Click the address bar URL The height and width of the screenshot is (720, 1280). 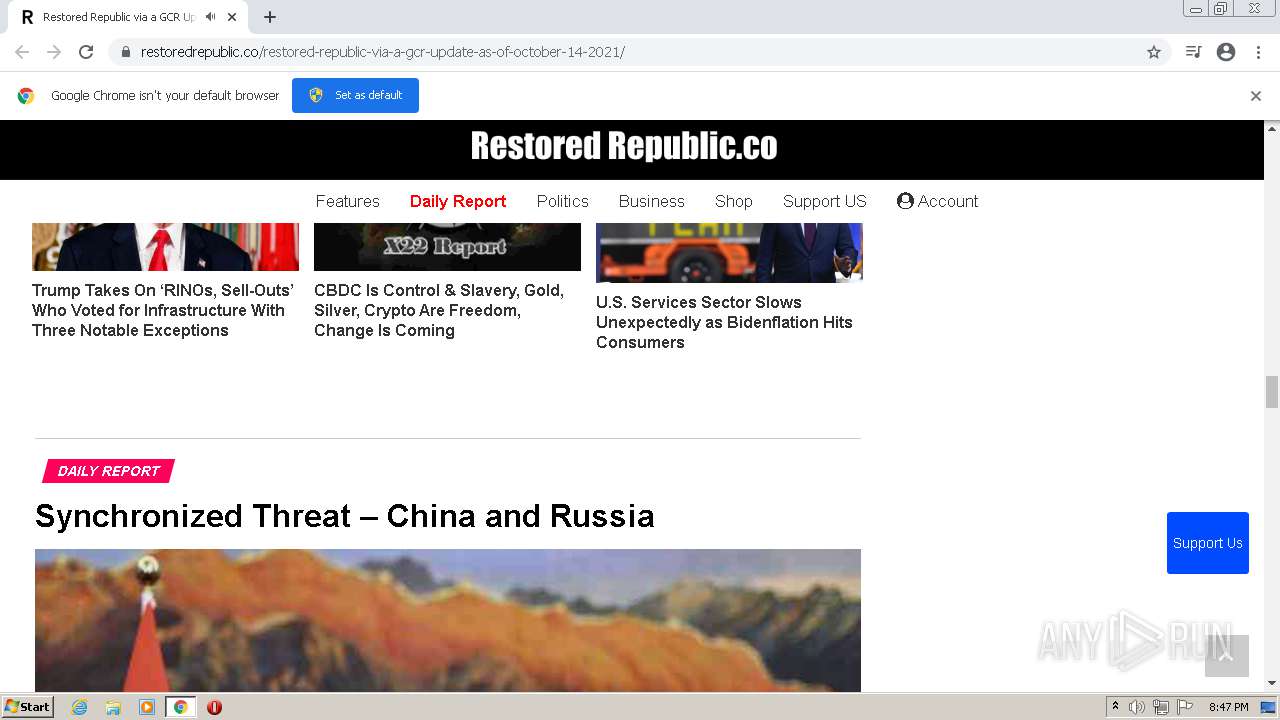tap(383, 52)
